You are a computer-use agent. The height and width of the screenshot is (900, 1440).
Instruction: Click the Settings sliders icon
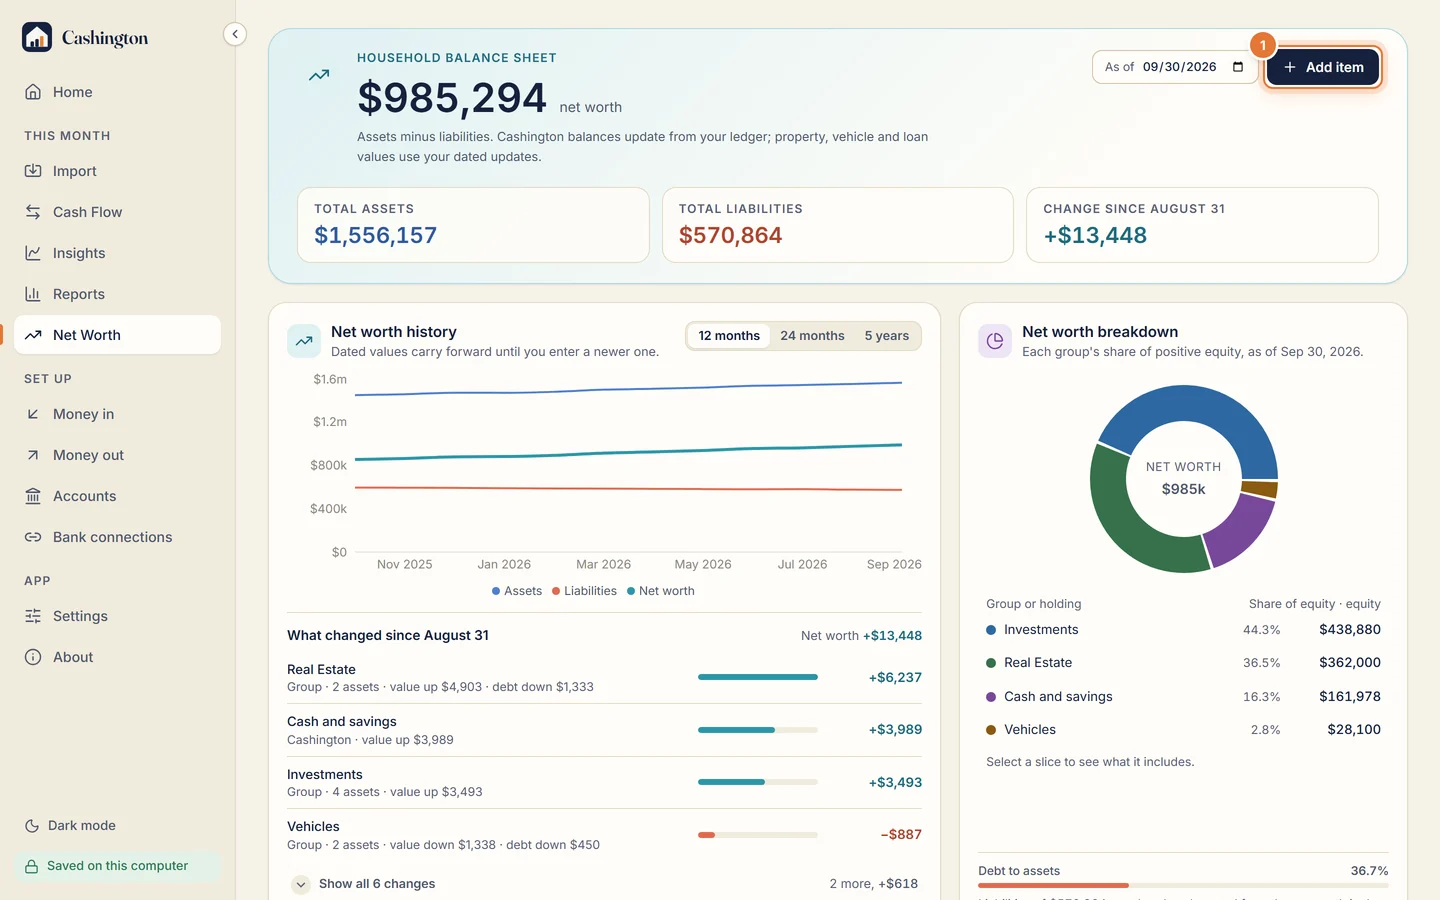click(33, 616)
